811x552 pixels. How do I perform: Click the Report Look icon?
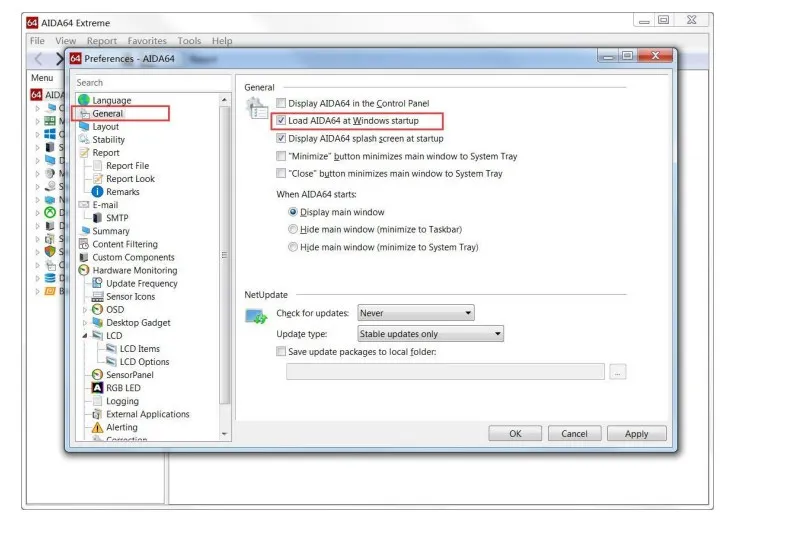[97, 178]
